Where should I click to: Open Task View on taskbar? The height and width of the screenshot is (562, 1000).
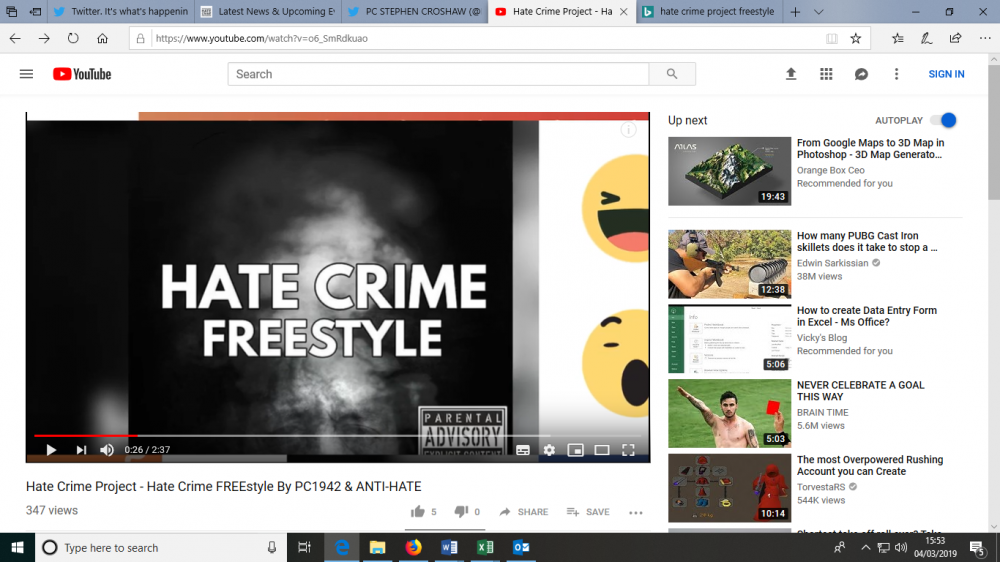click(x=304, y=547)
